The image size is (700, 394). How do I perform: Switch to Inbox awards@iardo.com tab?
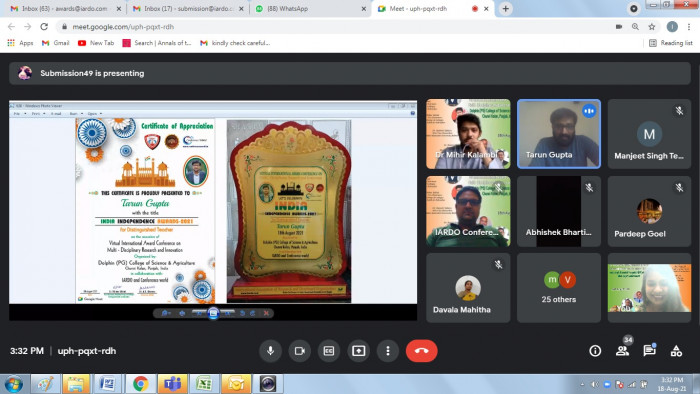65,8
